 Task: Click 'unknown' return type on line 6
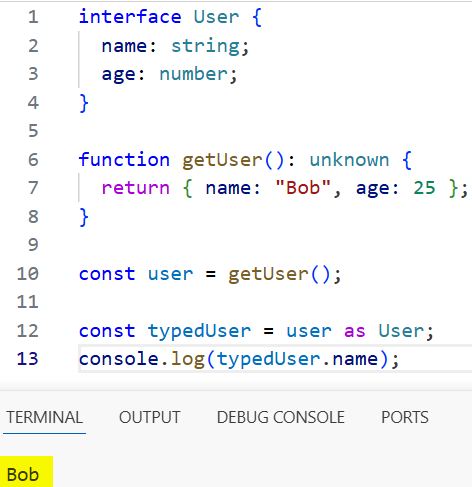click(349, 160)
